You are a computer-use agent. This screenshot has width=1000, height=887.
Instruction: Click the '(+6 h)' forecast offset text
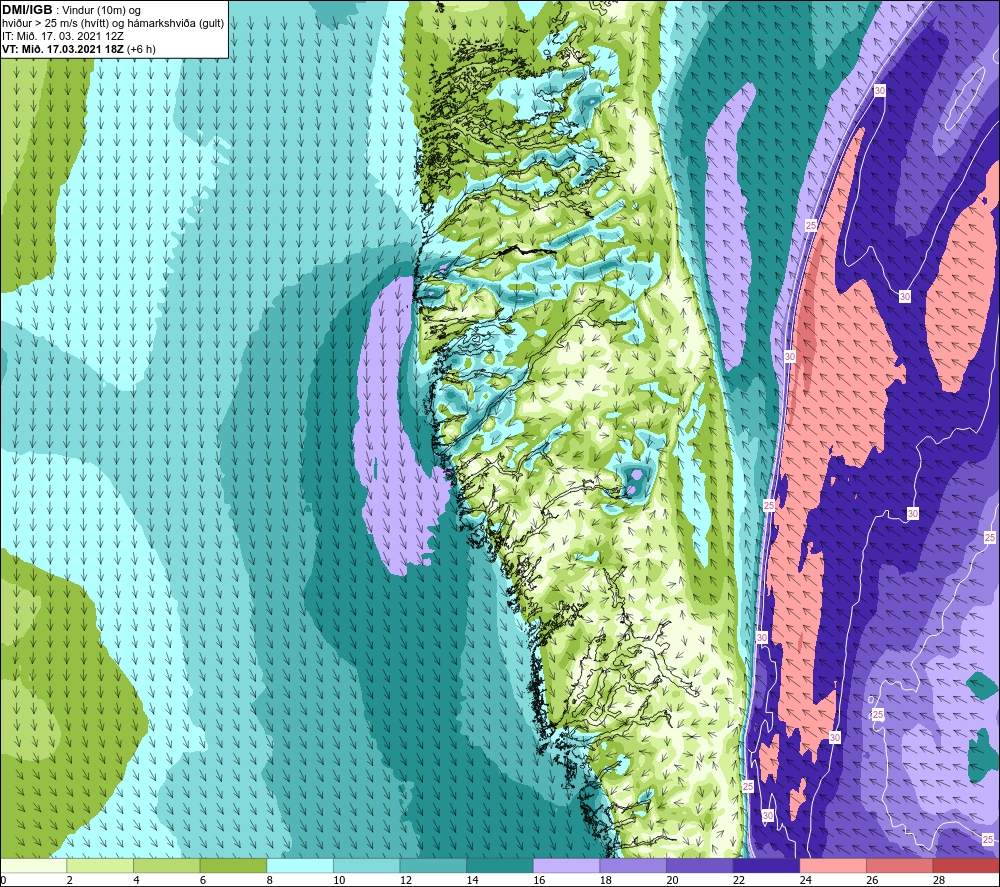(x=141, y=49)
